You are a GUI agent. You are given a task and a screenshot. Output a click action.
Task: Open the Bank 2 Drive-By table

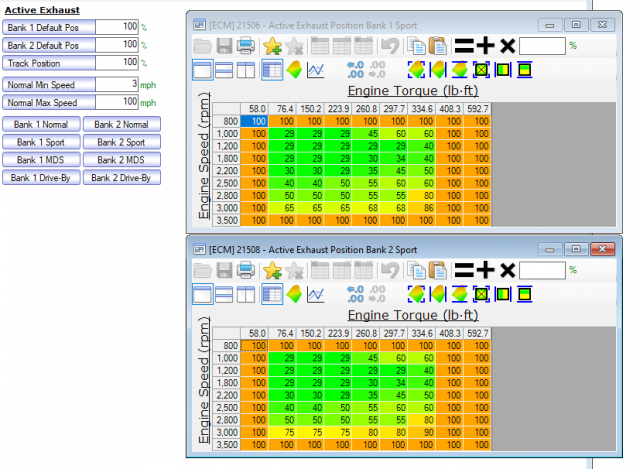point(121,178)
